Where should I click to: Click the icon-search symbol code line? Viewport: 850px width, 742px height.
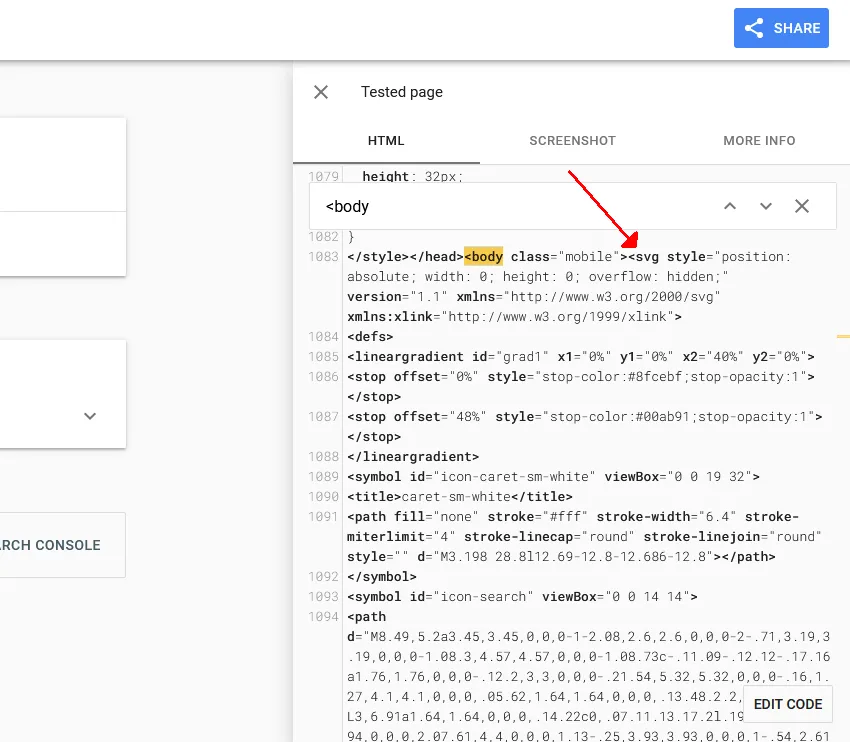pyautogui.click(x=522, y=597)
